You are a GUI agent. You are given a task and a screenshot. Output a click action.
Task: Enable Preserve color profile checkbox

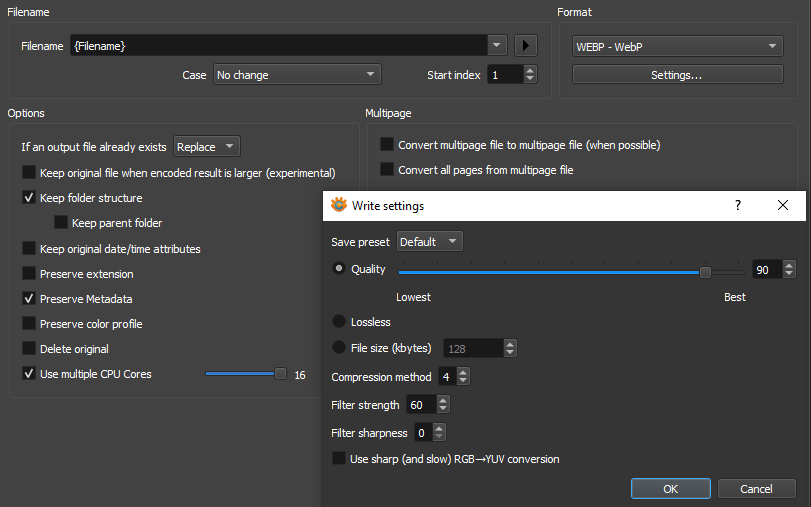pos(29,324)
